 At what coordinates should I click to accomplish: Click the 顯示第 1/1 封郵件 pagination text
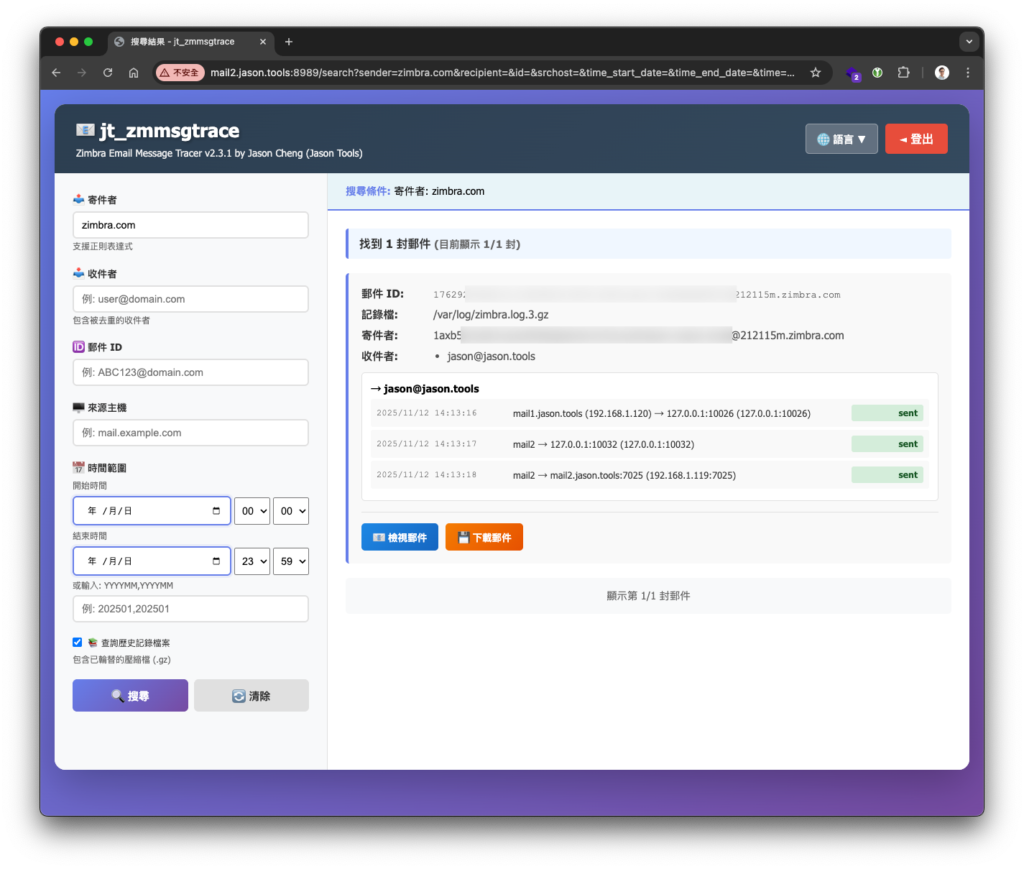point(648,596)
